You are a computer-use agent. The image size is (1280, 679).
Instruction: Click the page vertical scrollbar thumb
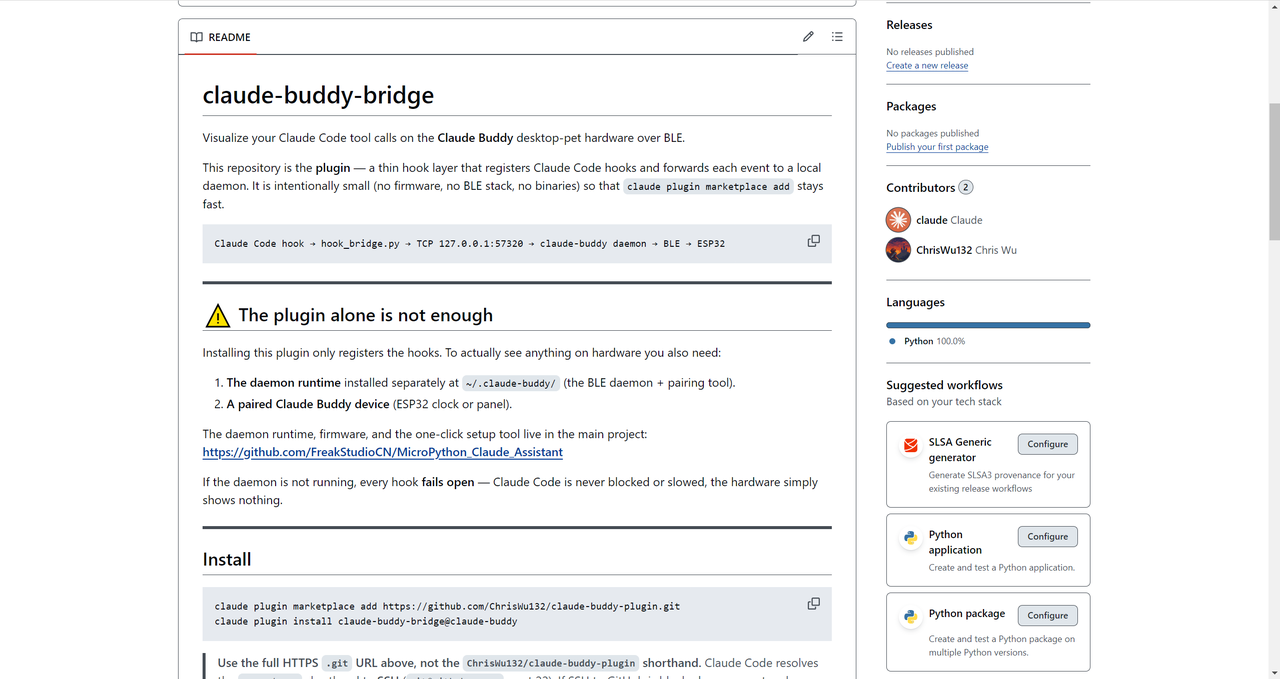click(x=1273, y=170)
